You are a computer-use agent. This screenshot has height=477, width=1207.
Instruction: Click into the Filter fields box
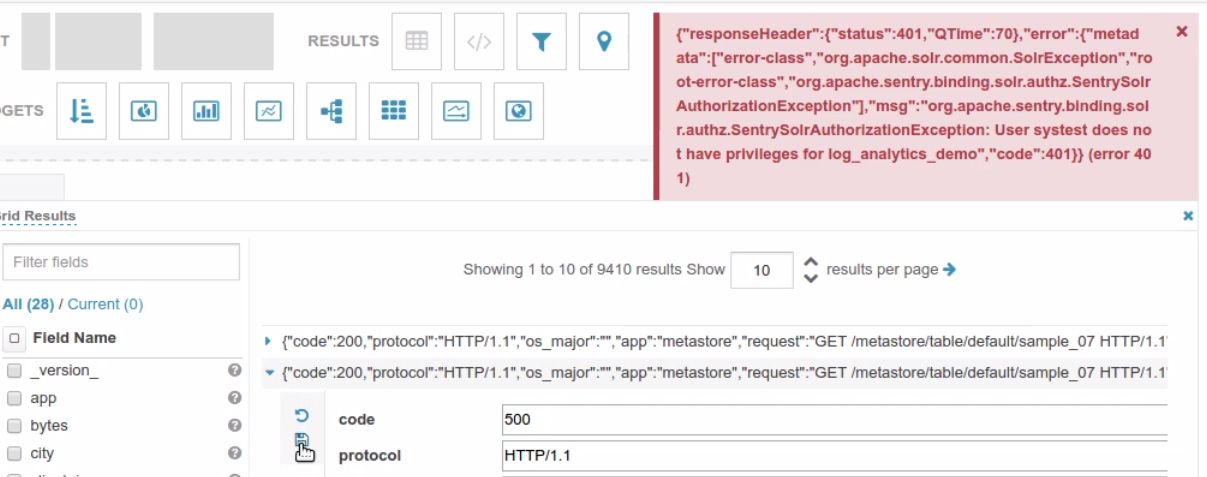point(121,262)
